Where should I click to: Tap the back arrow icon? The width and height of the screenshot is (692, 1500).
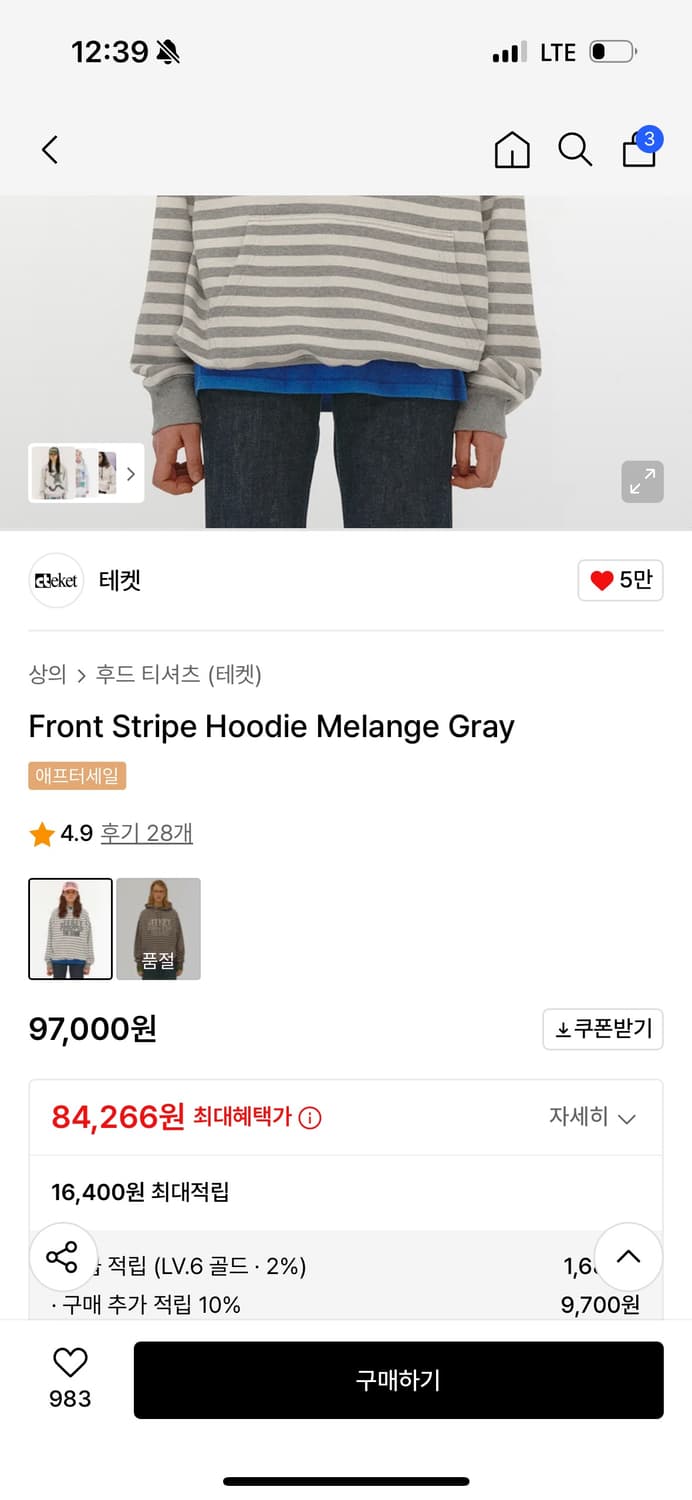[x=50, y=150]
